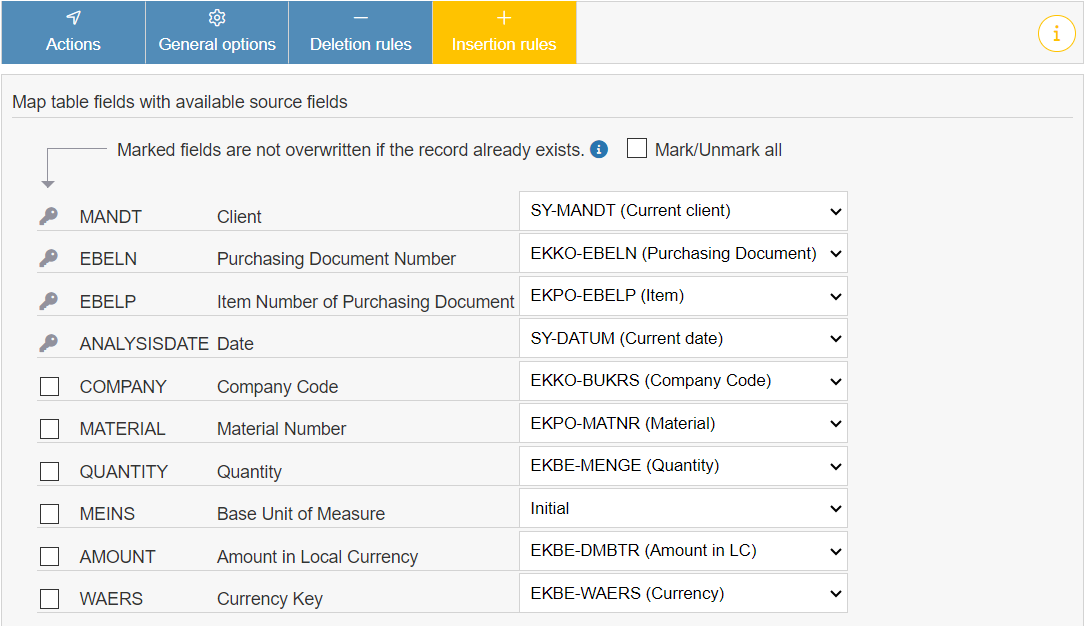Screen dimensions: 1085x626
Task: Click the minus icon on Deletion rules
Action: (x=360, y=16)
